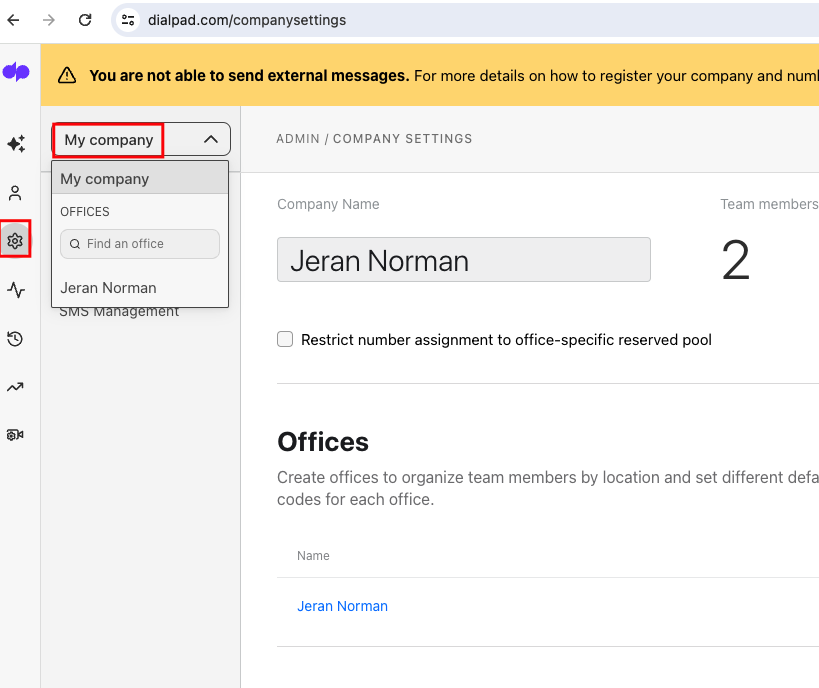Open Dialpad AI sparkle icon in sidebar
The width and height of the screenshot is (819, 688).
click(x=16, y=144)
